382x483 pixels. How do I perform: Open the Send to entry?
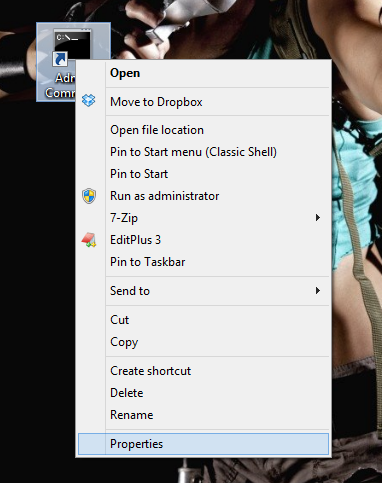(203, 291)
